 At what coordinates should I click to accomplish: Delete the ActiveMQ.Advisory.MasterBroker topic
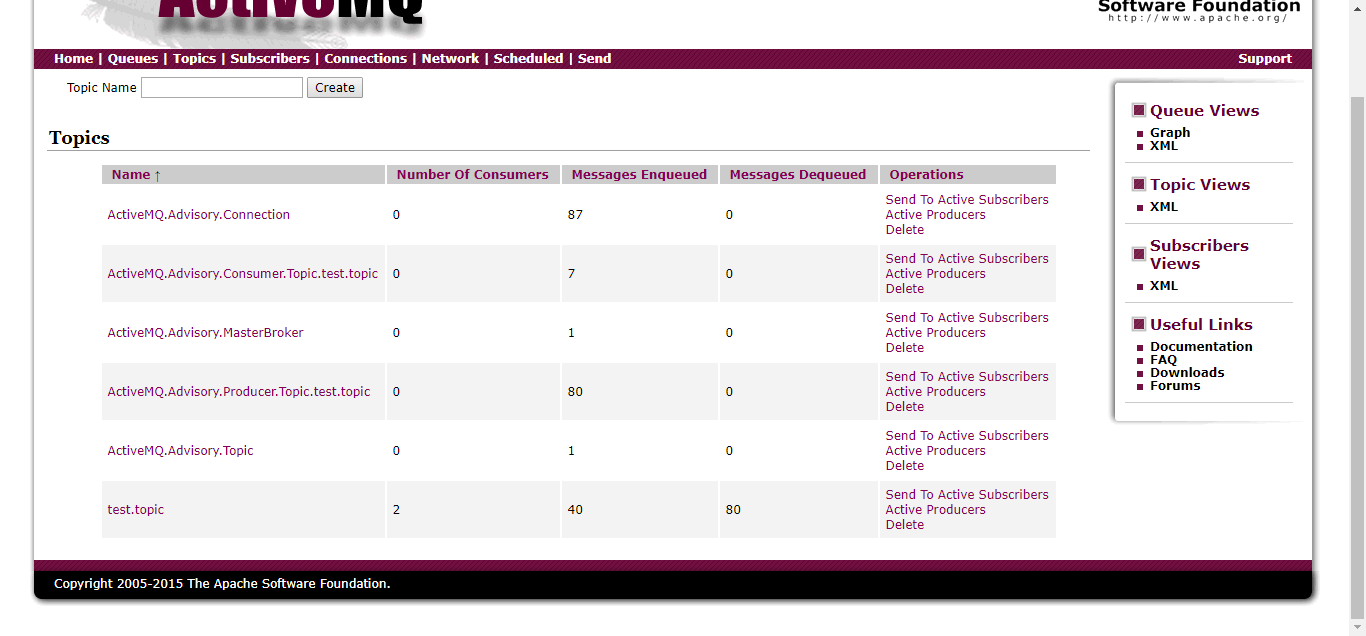(905, 348)
